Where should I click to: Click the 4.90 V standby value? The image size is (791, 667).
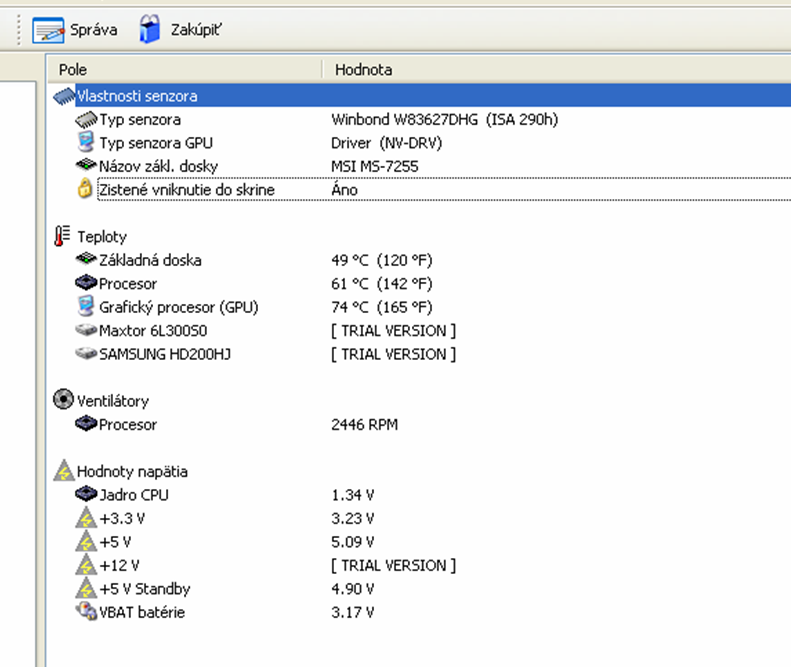point(353,589)
